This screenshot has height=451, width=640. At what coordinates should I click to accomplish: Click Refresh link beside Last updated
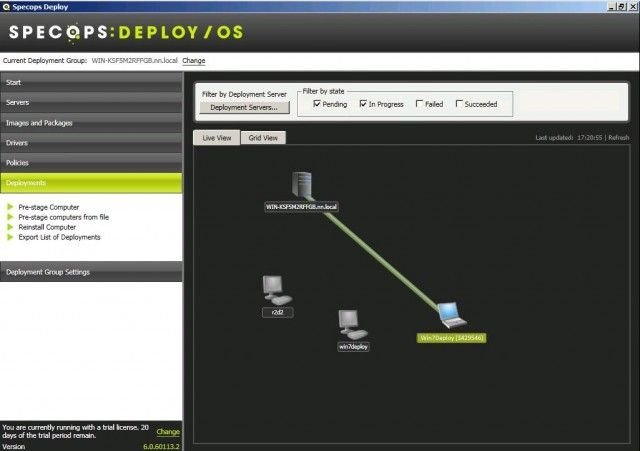click(x=618, y=138)
